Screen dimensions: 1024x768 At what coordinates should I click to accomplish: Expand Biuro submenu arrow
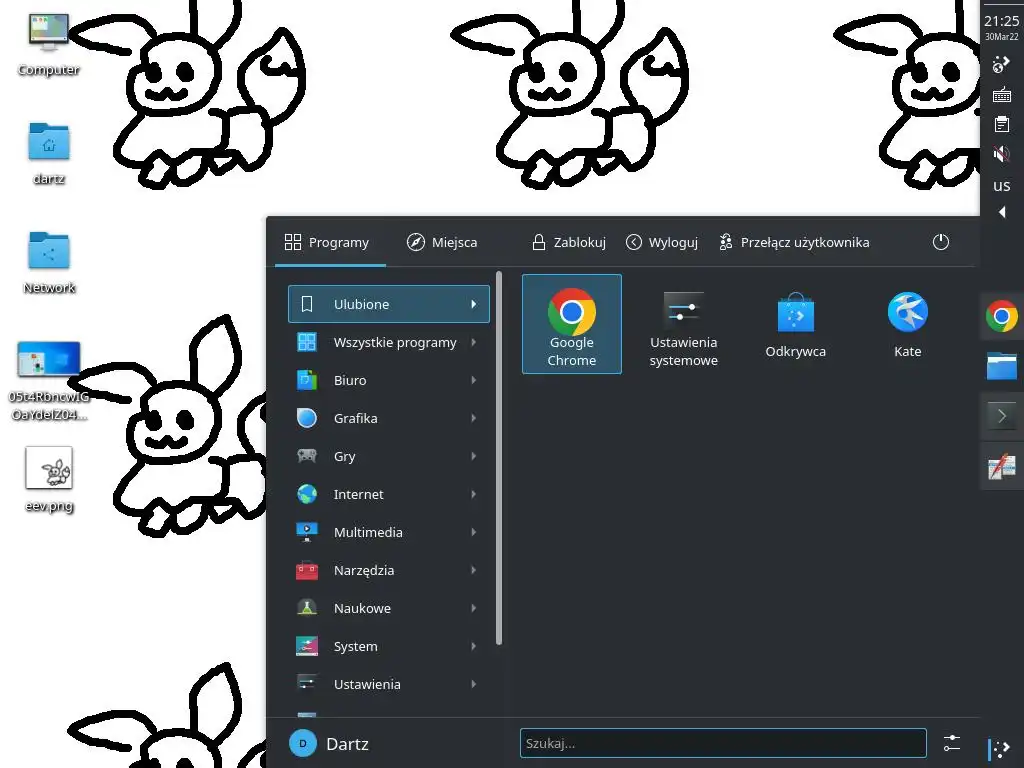pyautogui.click(x=473, y=380)
